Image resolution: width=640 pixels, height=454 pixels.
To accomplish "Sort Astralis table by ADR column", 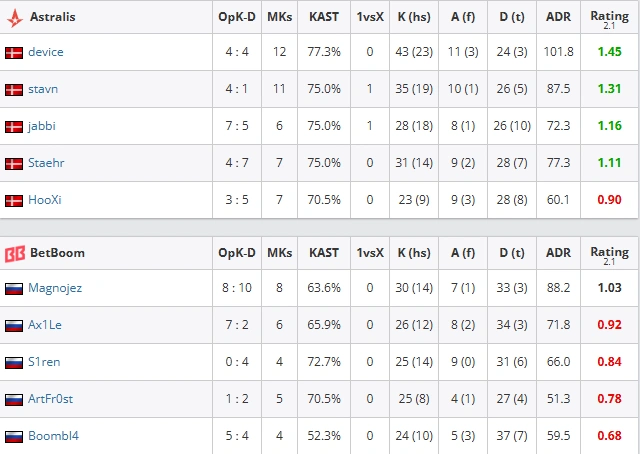I will [x=558, y=17].
